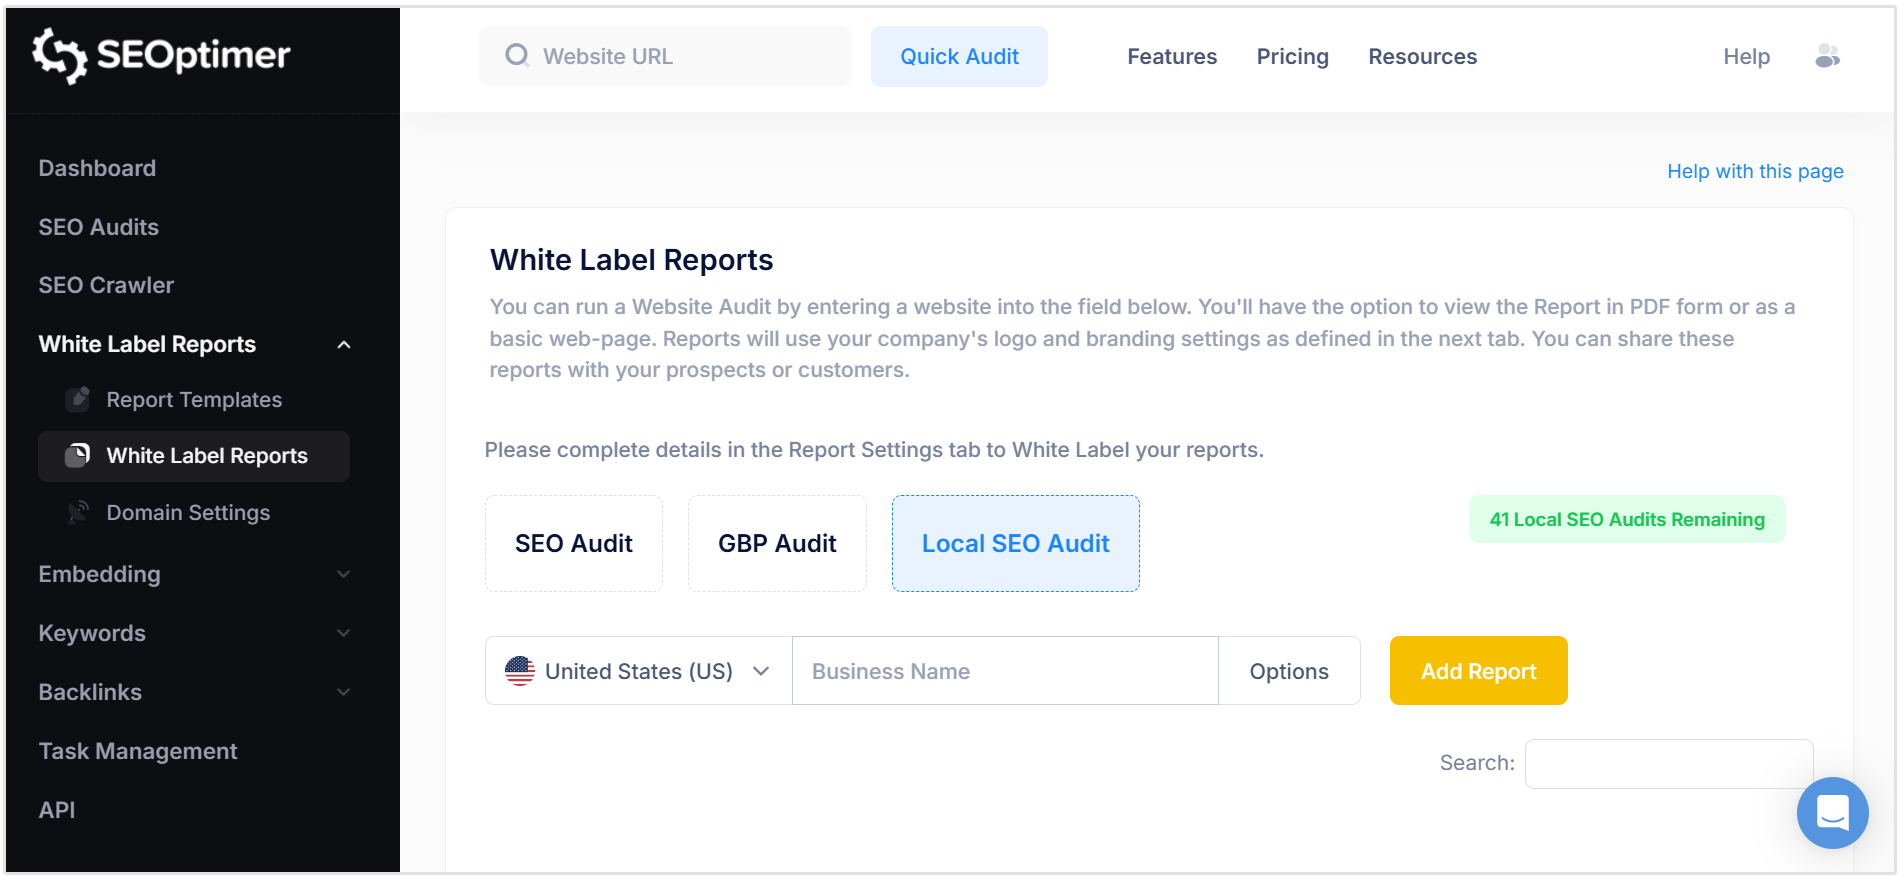Focus the Website URL field
The image size is (1900, 880).
(x=665, y=56)
